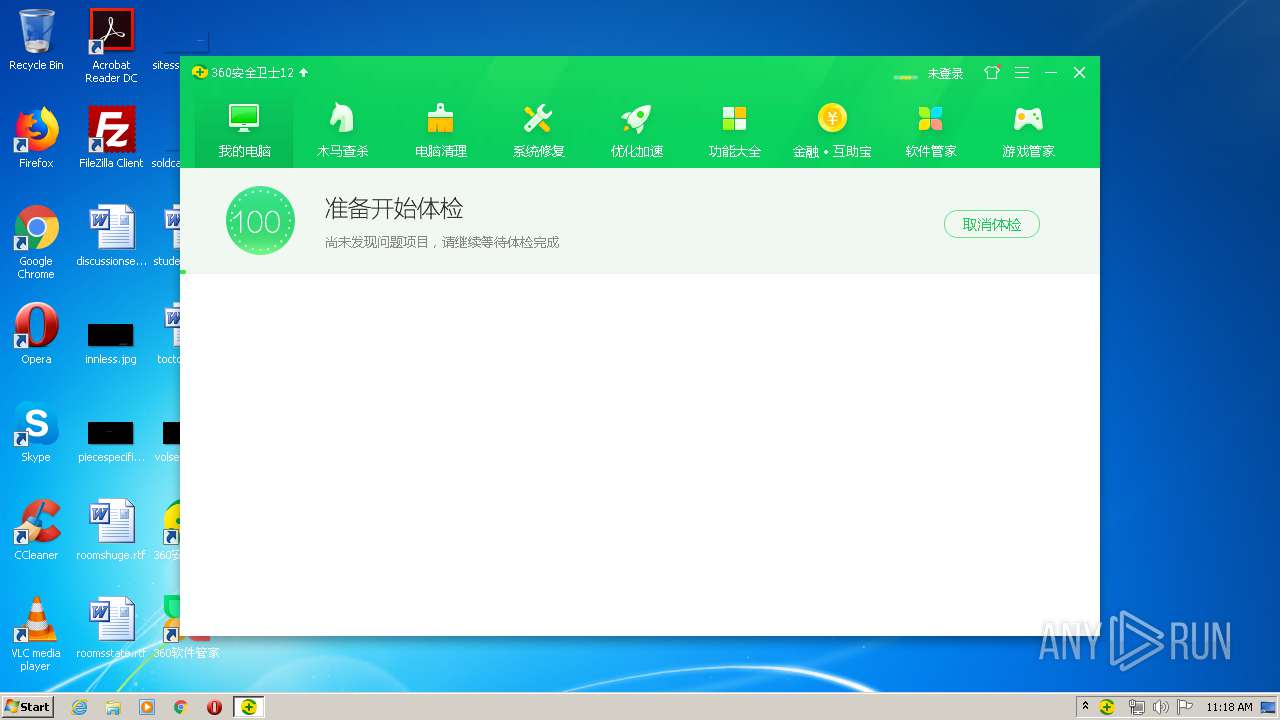Open network status tray icon

[1137, 707]
